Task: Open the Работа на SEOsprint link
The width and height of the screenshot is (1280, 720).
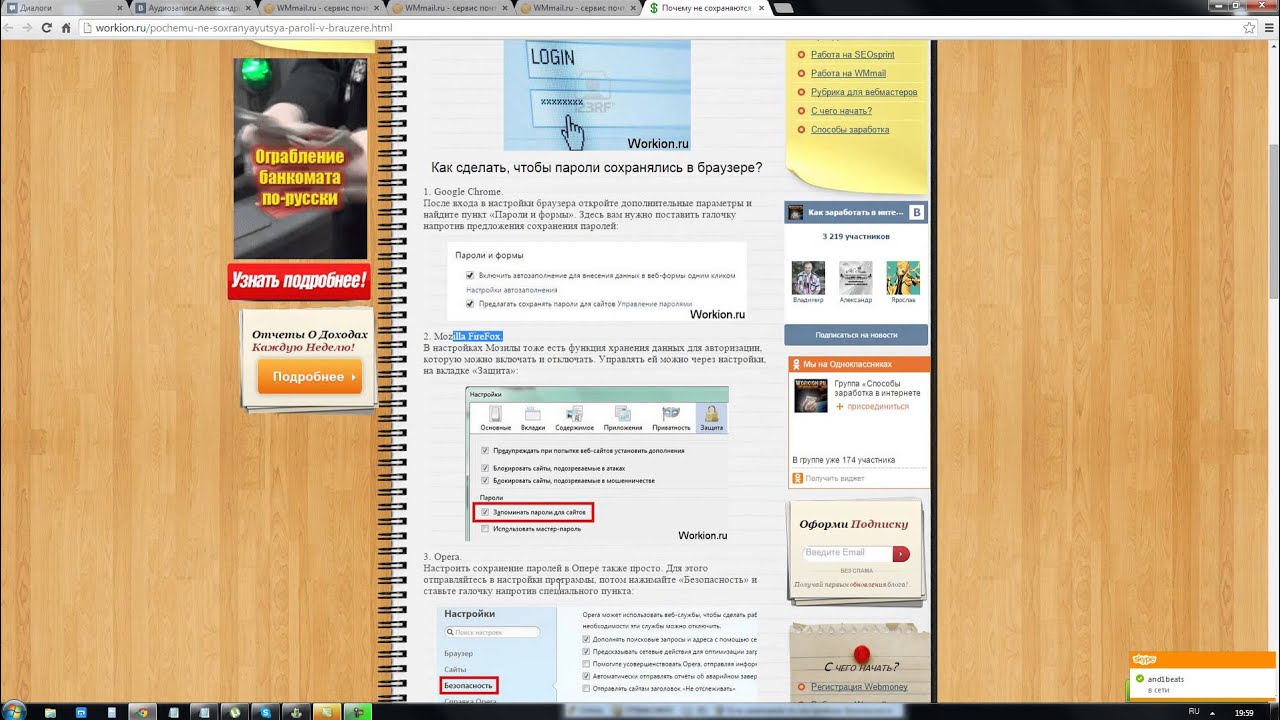Action: pos(852,55)
